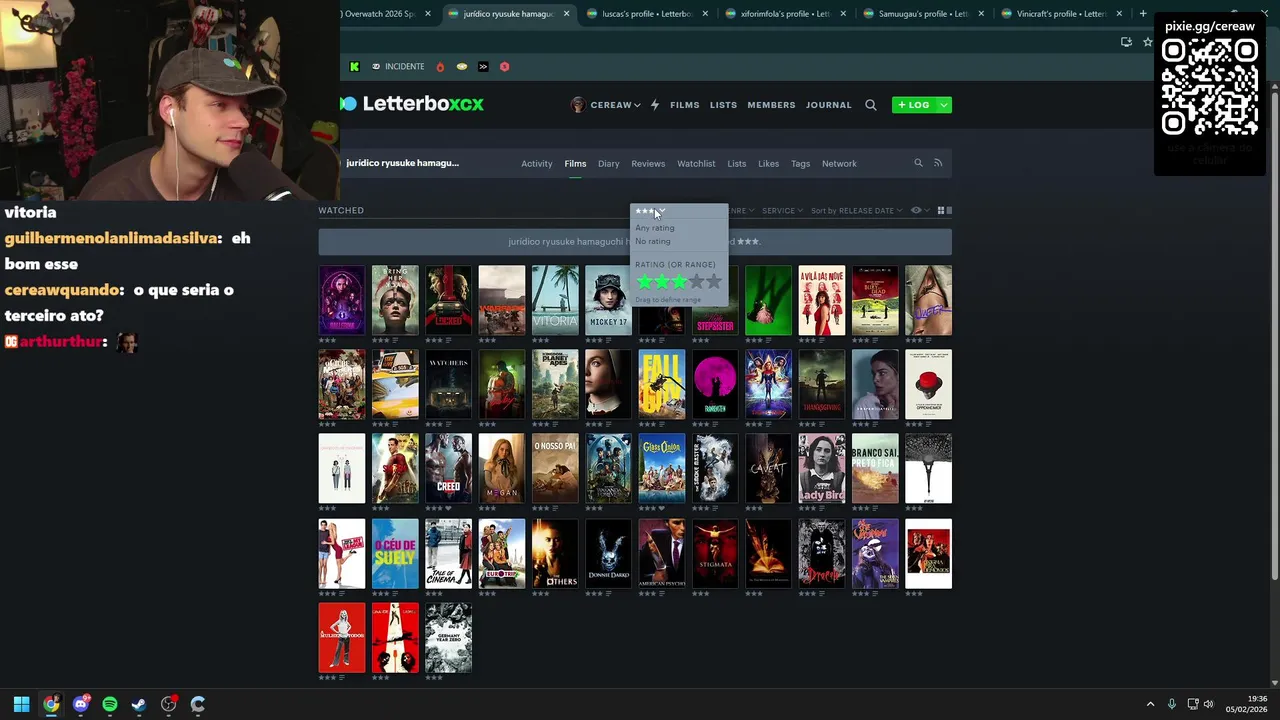The width and height of the screenshot is (1280, 720).
Task: Open The Others poster
Action: coord(555,553)
